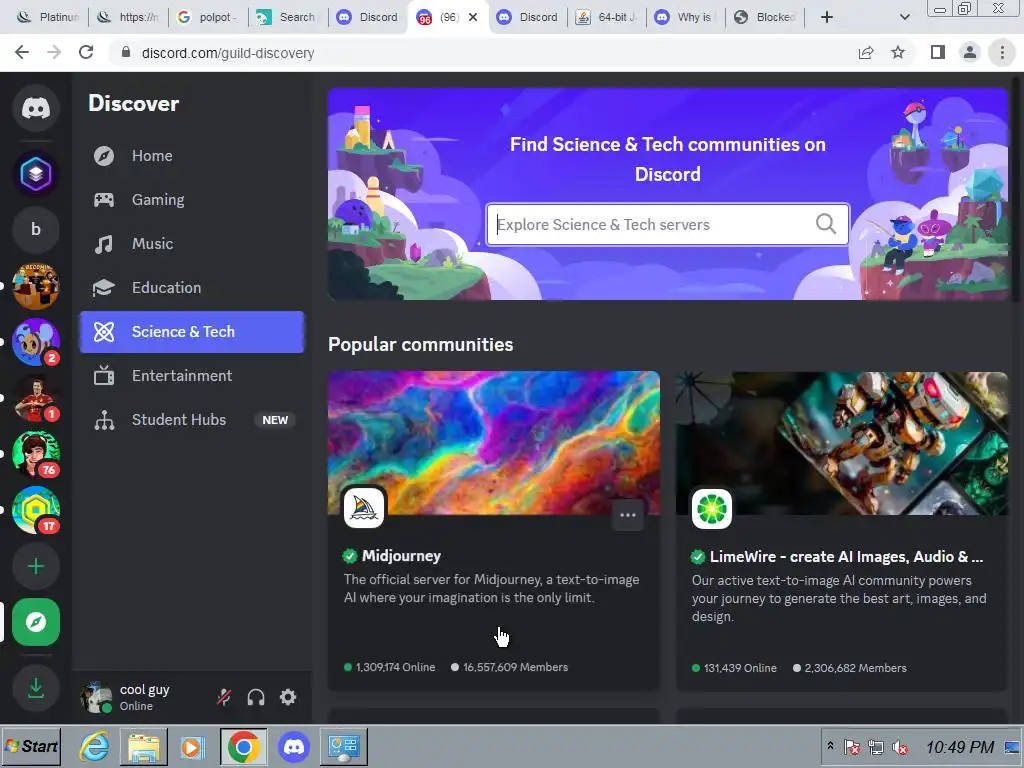The width and height of the screenshot is (1024, 768).
Task: Click the Midjourney sailboat server logo
Action: tap(364, 507)
